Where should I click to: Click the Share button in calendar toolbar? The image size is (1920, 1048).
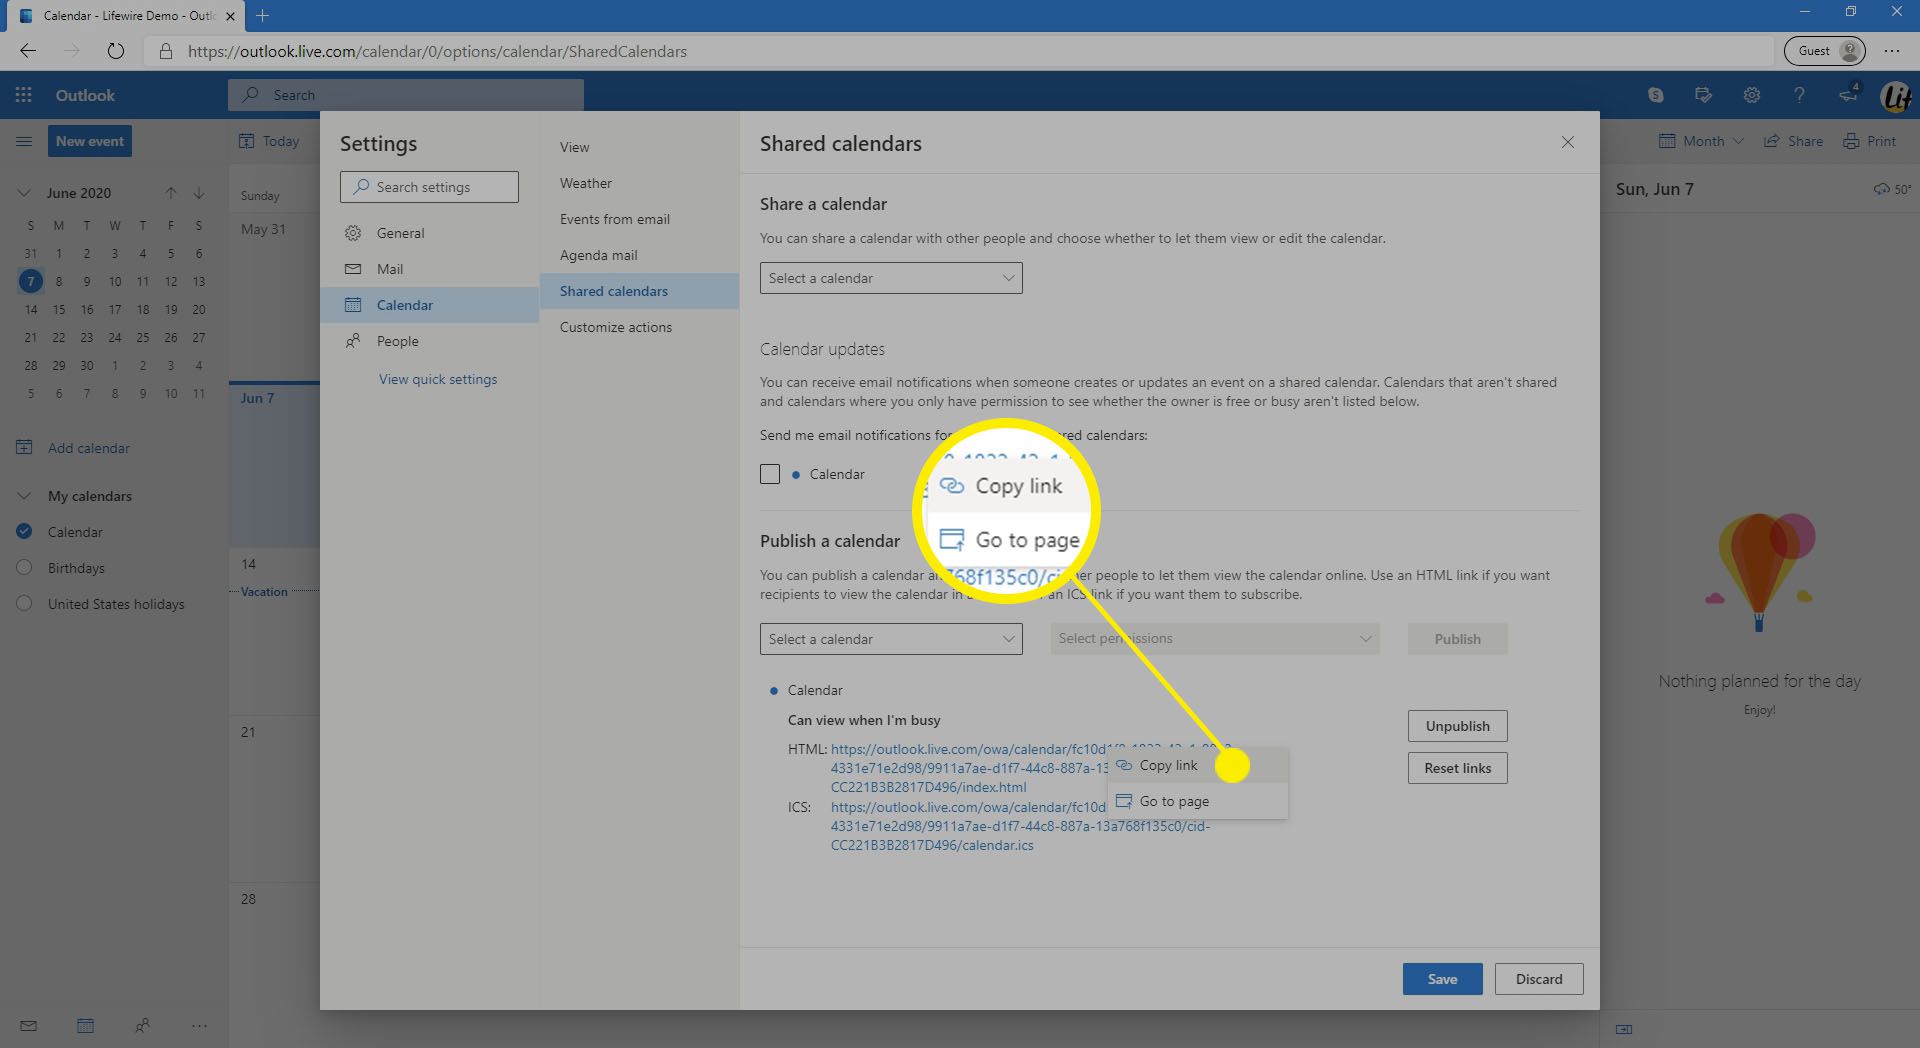pos(1793,141)
